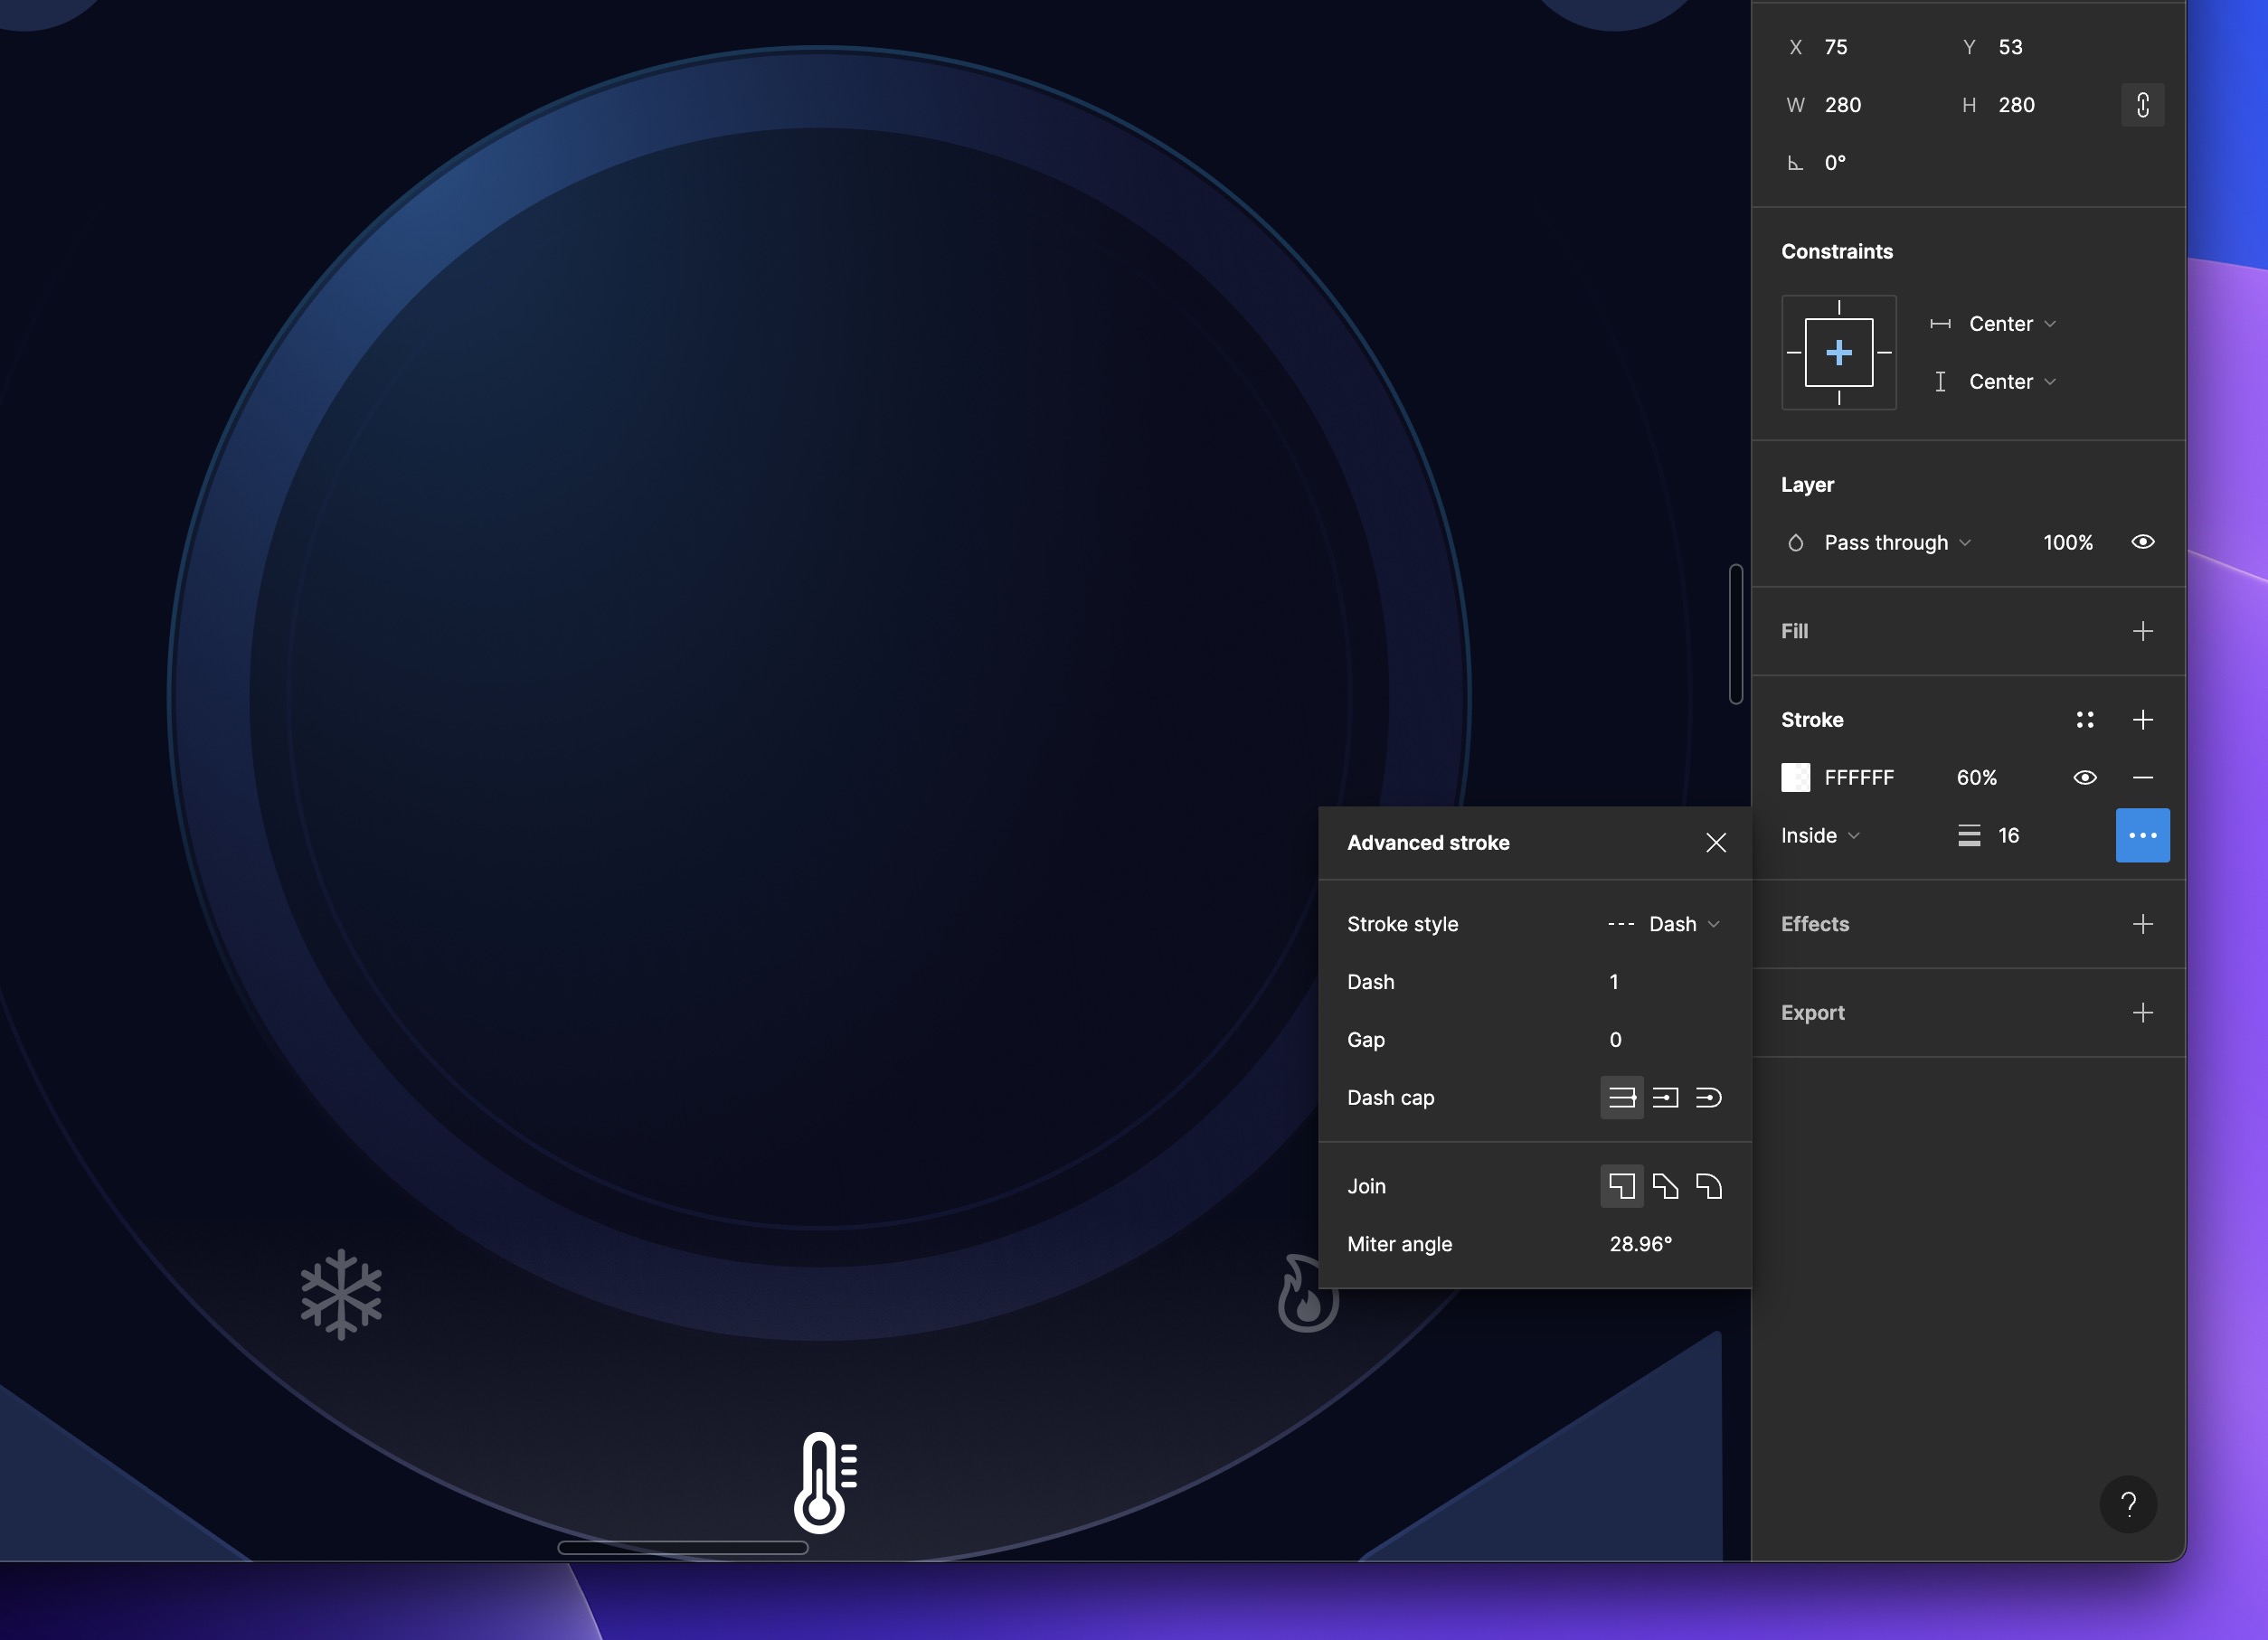Viewport: 2268px width, 1640px height.
Task: Hide the stroke using its eye toggle
Action: click(2085, 777)
